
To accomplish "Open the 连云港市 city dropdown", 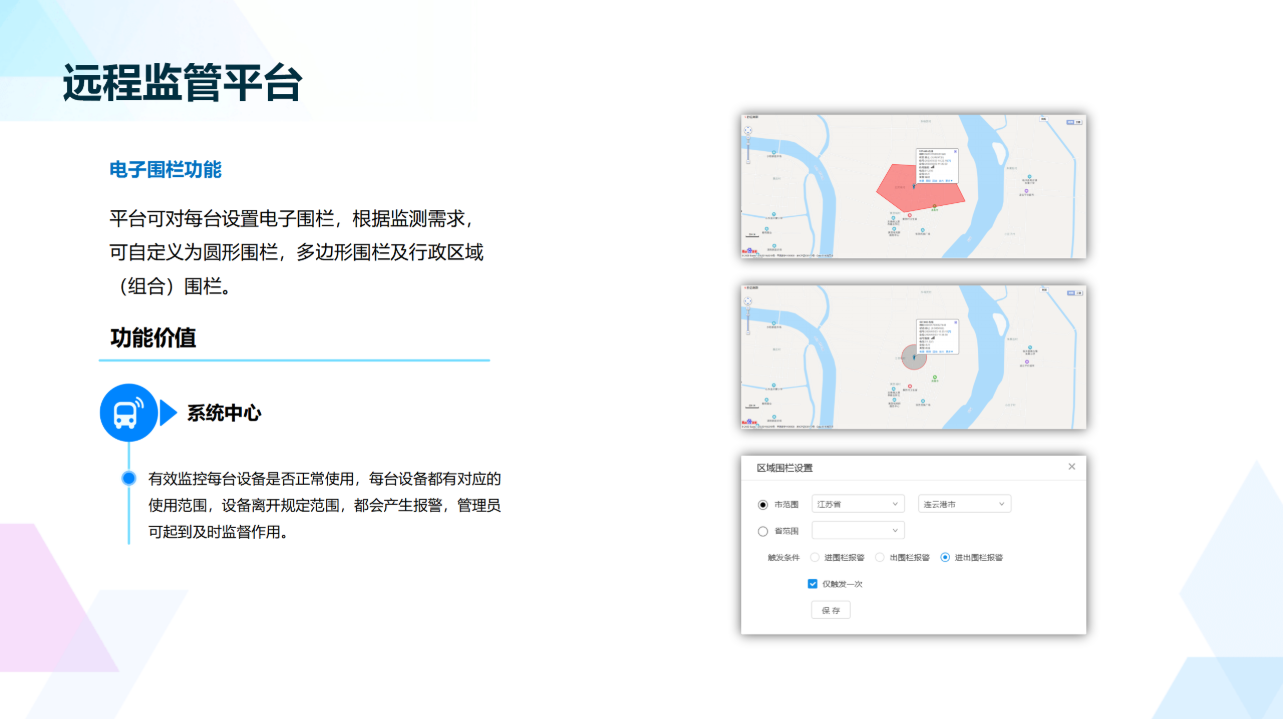I will [x=964, y=504].
